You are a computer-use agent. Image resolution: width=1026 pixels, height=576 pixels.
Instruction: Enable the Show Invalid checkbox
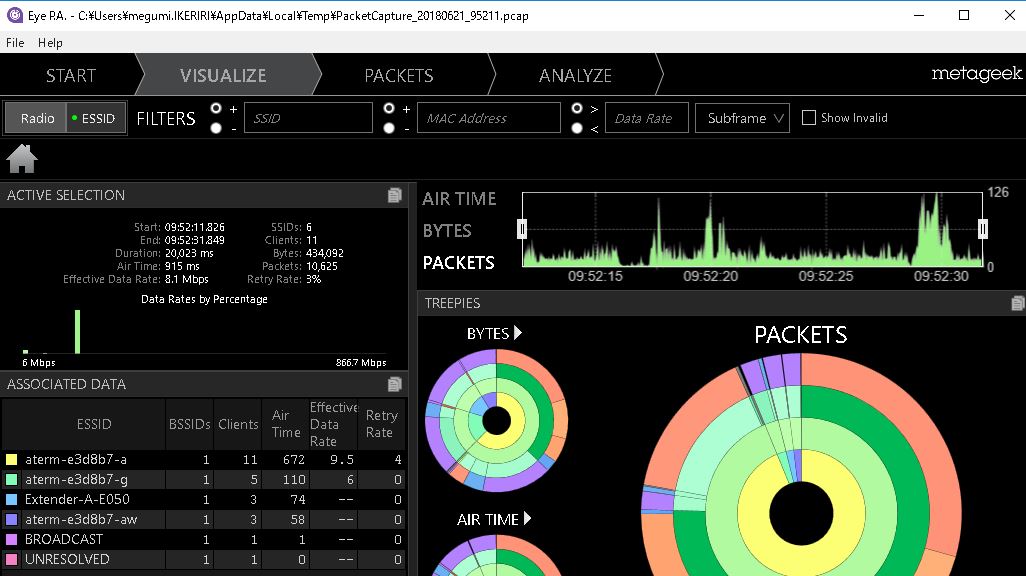coord(809,118)
